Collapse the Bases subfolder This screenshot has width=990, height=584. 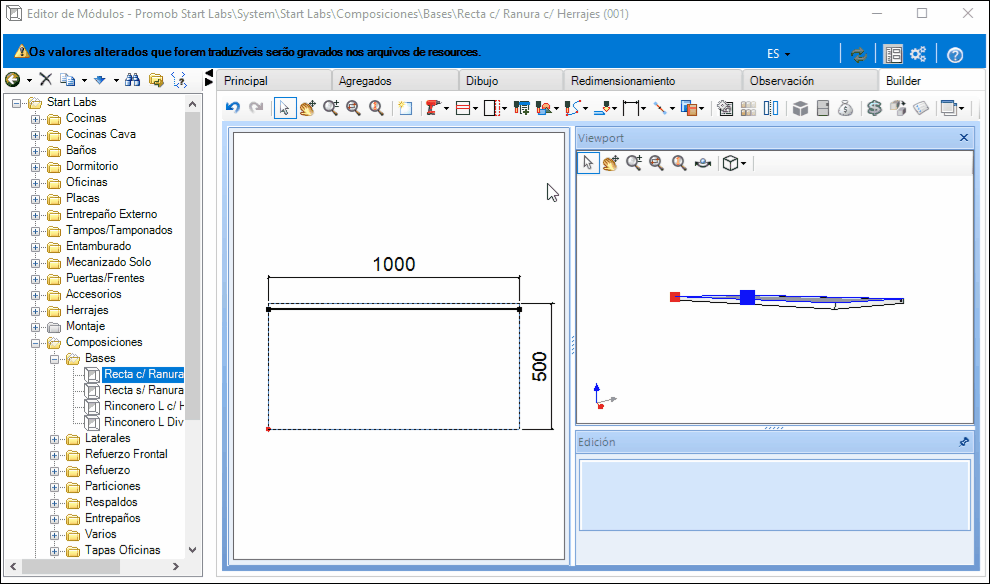coord(55,359)
